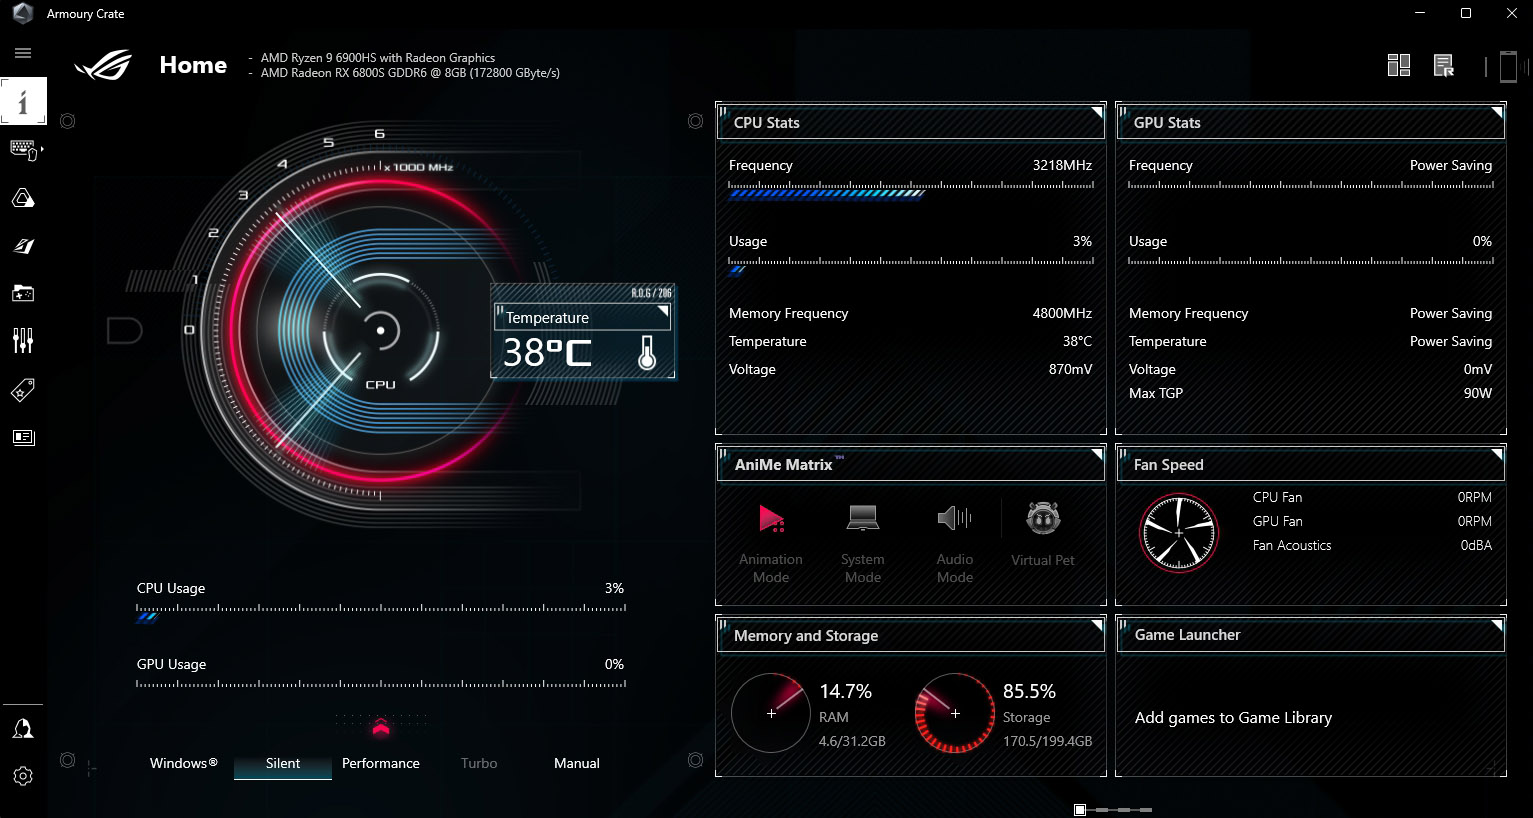The width and height of the screenshot is (1533, 818).
Task: Open Settings gear icon in sidebar
Action: click(23, 776)
